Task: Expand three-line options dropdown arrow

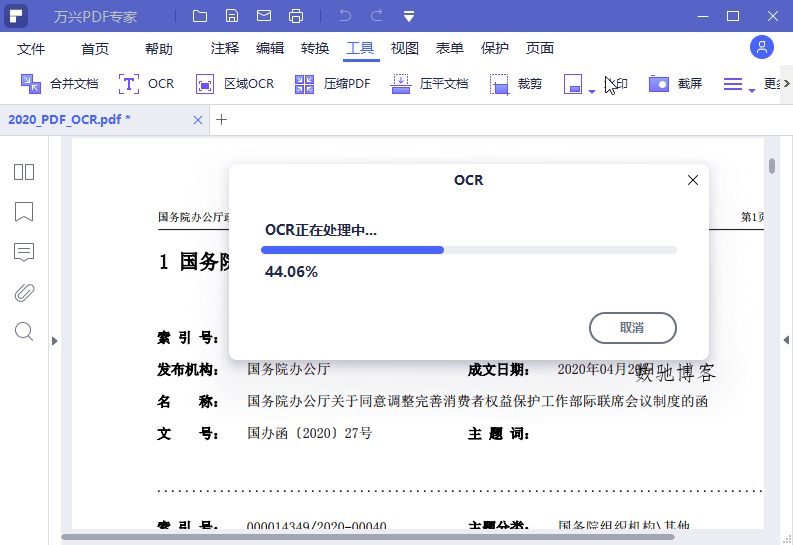Action: 752,91
